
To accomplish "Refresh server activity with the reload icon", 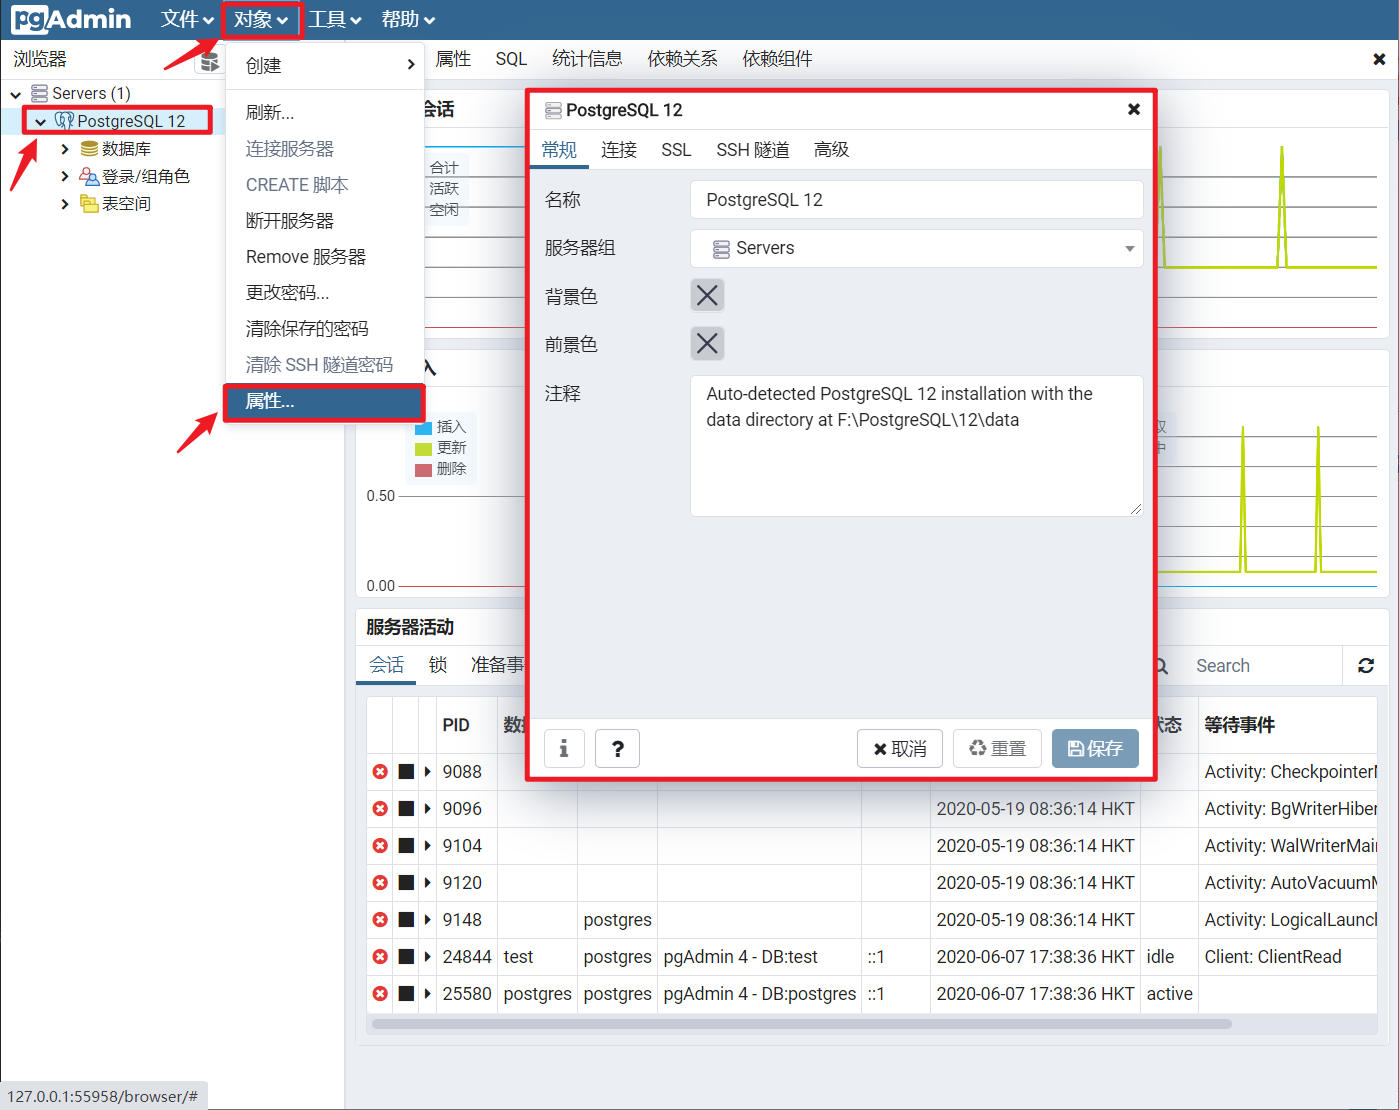I will (1366, 666).
